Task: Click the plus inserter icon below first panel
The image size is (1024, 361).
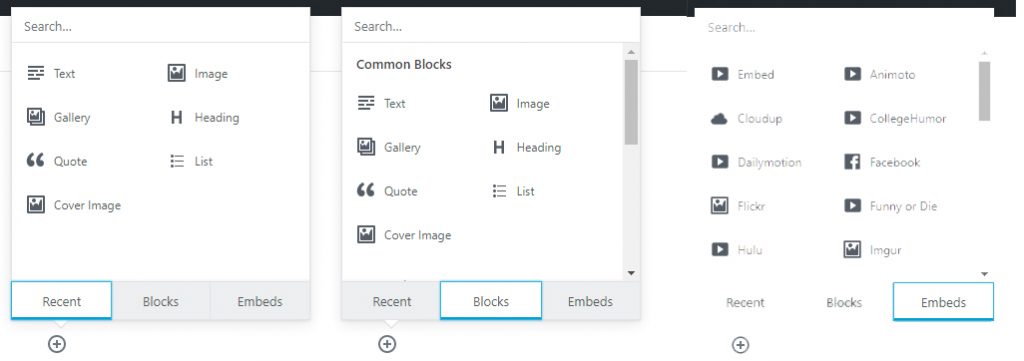Action: (x=57, y=343)
